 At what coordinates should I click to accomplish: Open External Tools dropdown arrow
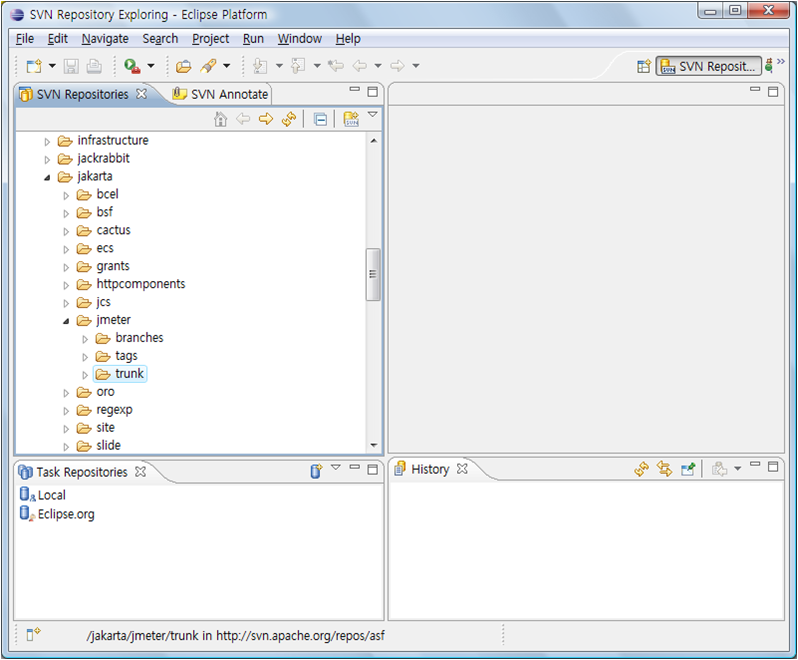(151, 66)
